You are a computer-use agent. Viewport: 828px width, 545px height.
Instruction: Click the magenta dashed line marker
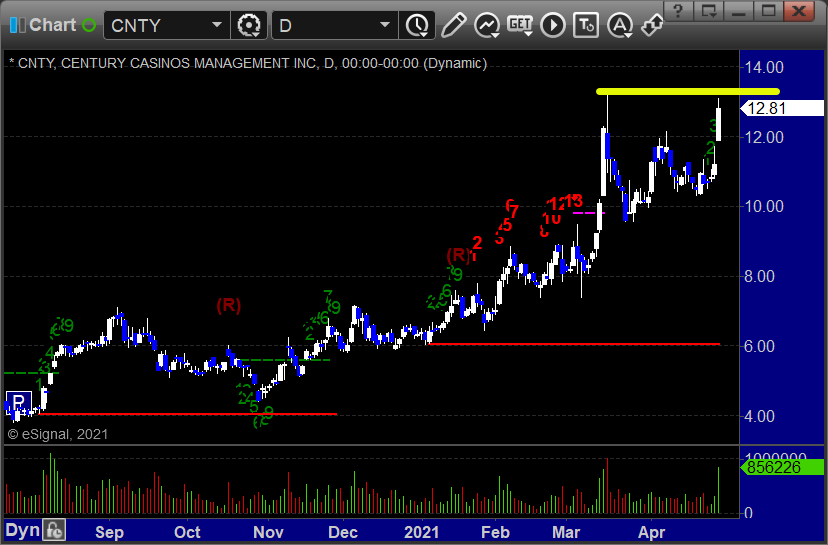[589, 213]
